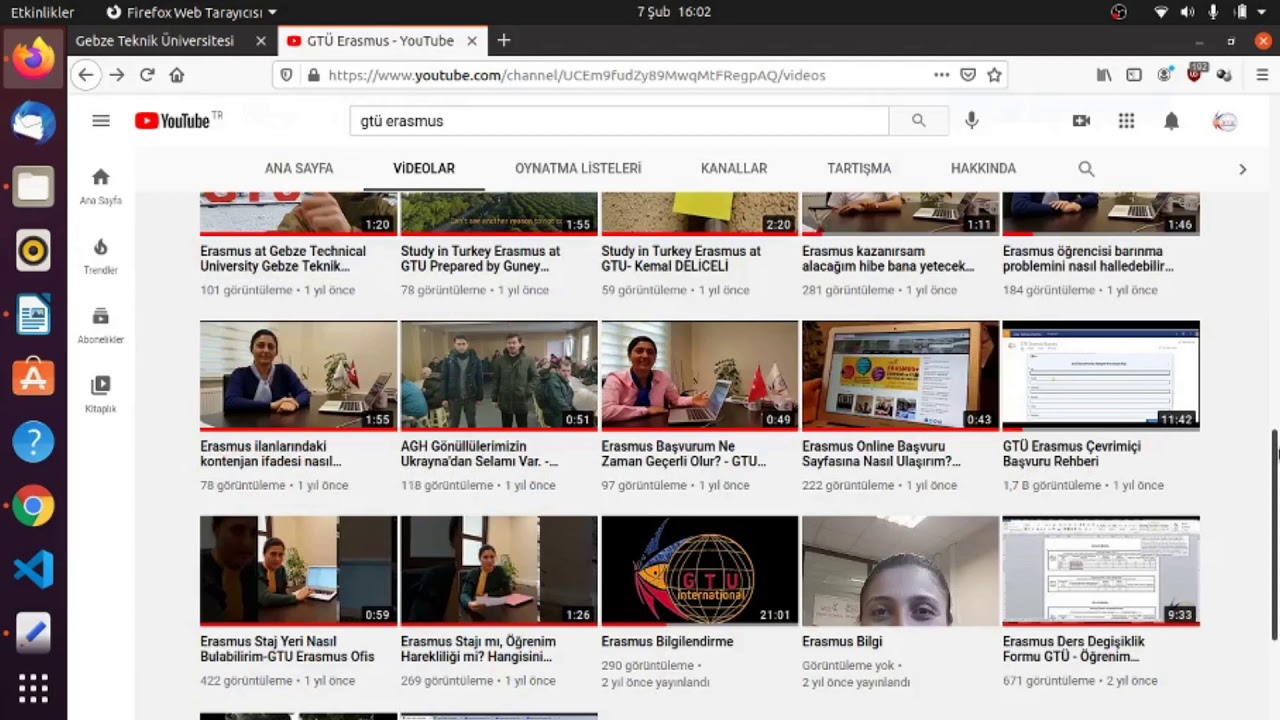Viewport: 1280px width, 720px height.
Task: Close the GTÜ Erasmus - YouTube tab
Action: pos(472,41)
